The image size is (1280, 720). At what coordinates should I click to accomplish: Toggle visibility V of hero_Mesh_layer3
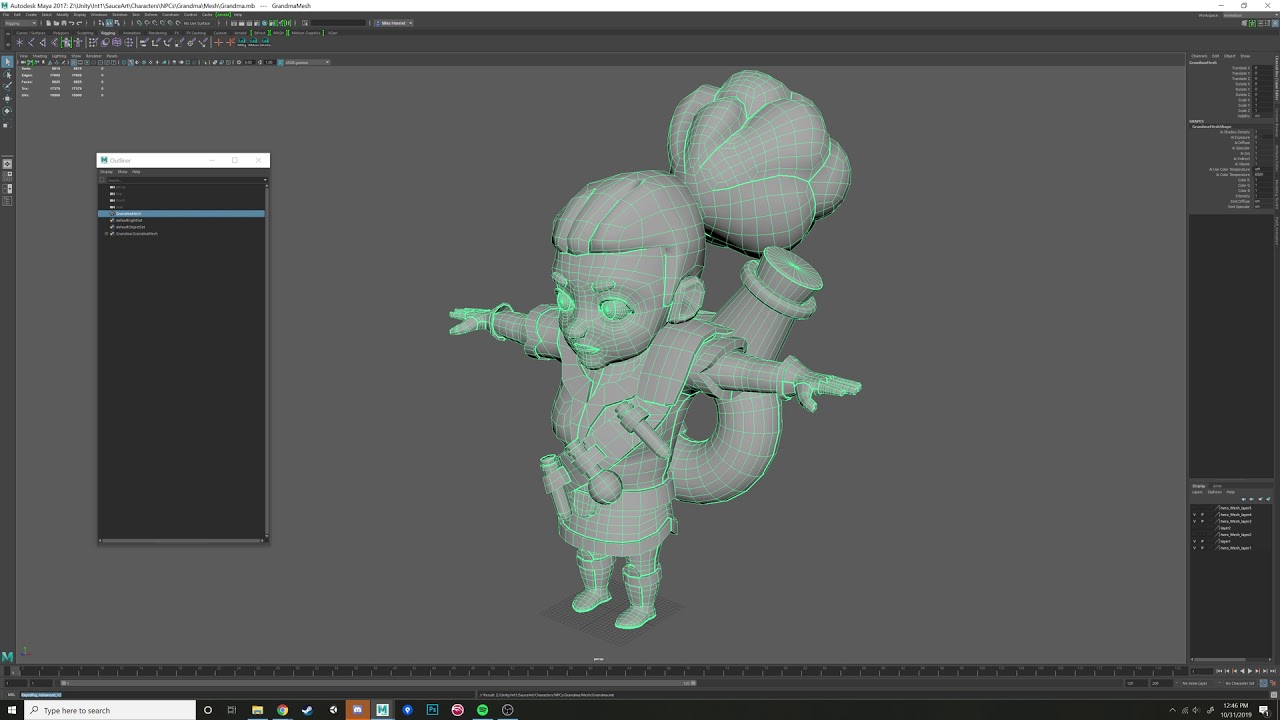[1194, 521]
